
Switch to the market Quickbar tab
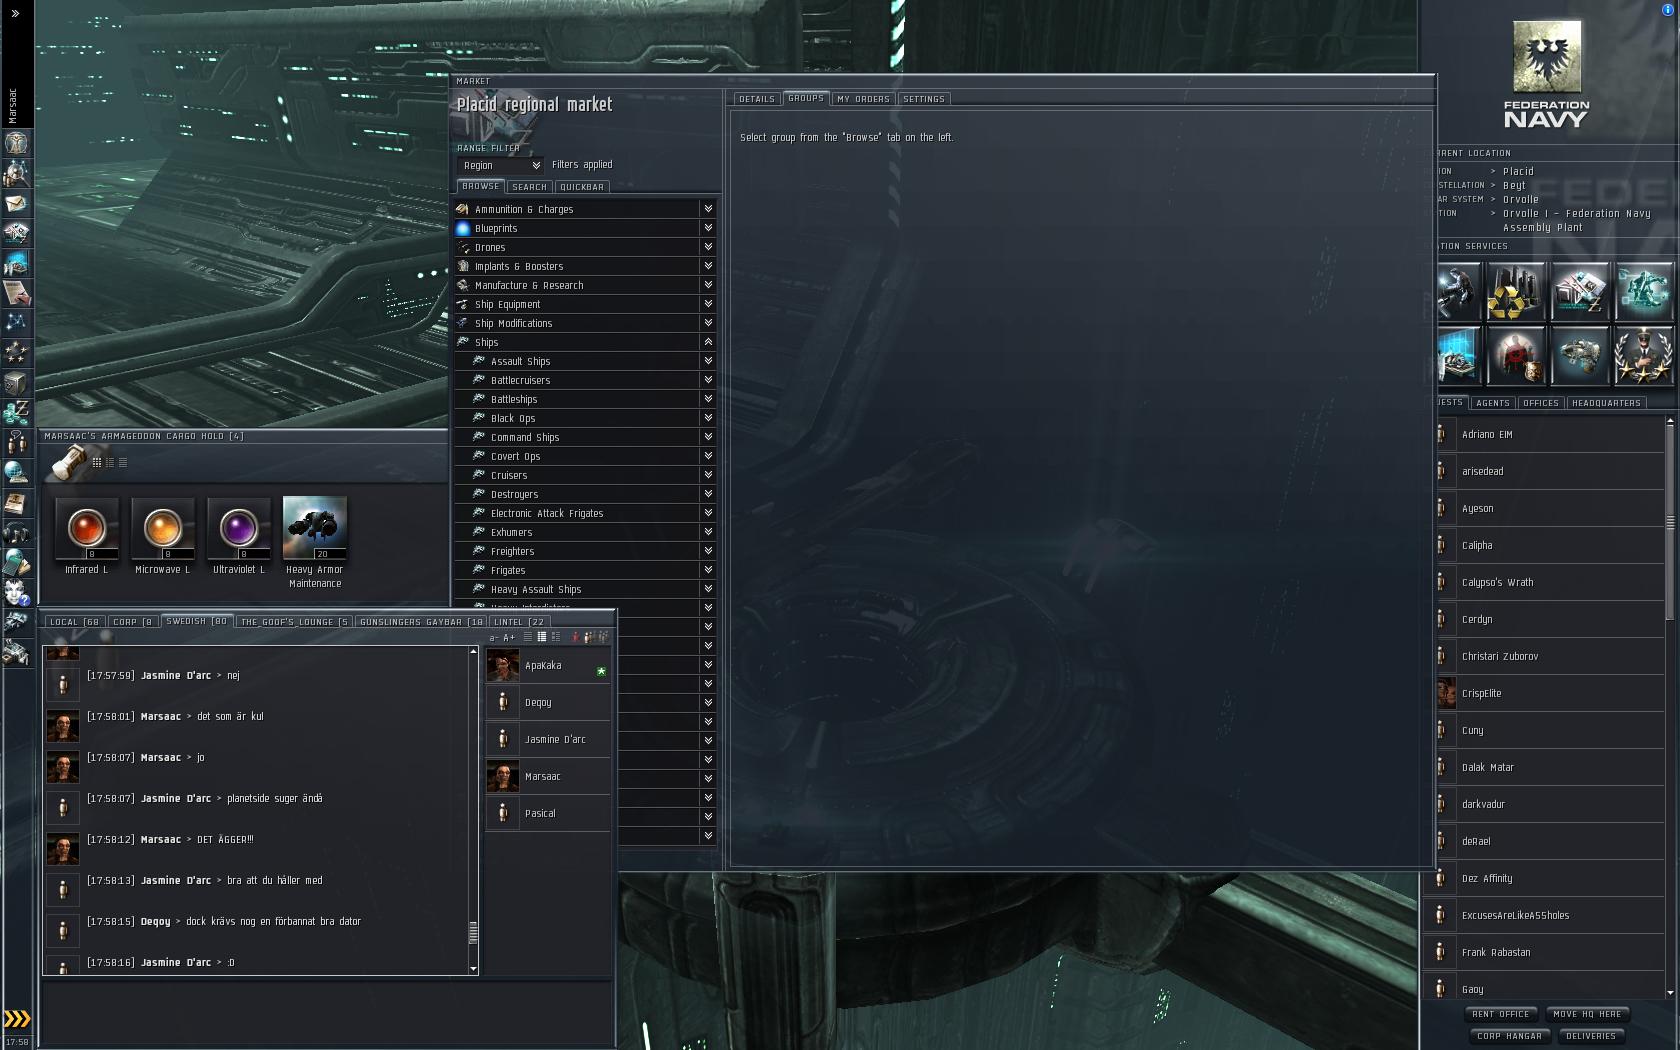(582, 187)
